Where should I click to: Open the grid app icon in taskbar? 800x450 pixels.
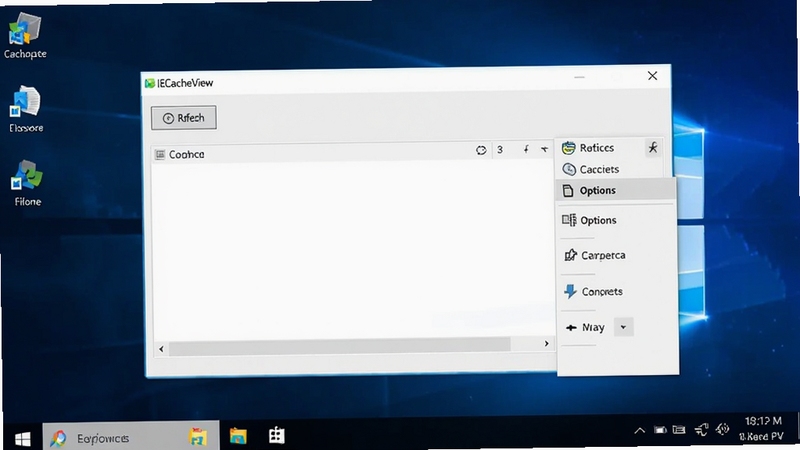pyautogui.click(x=277, y=435)
